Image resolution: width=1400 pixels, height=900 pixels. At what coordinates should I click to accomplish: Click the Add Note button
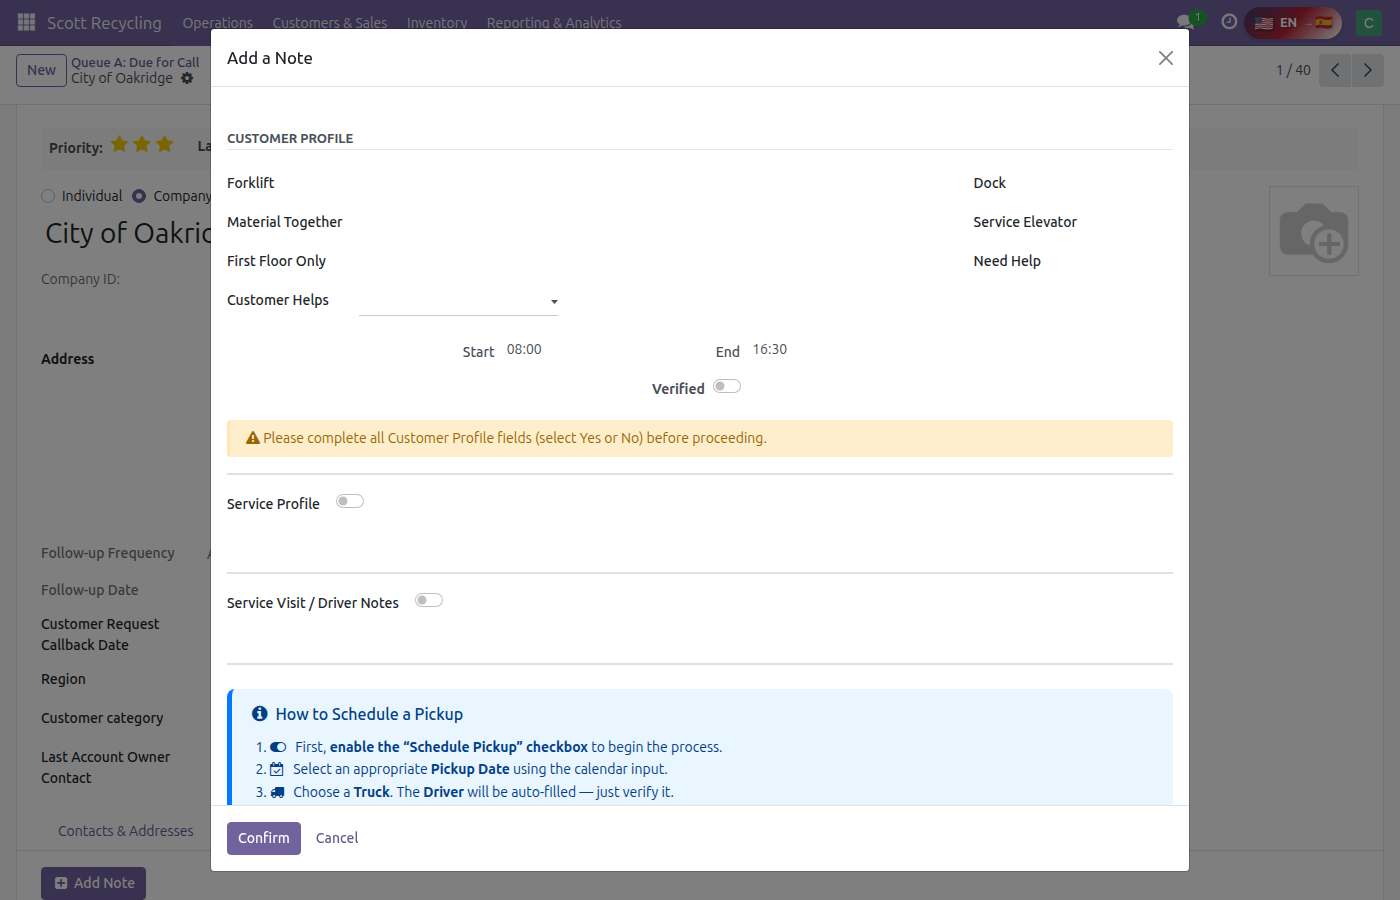click(93, 883)
